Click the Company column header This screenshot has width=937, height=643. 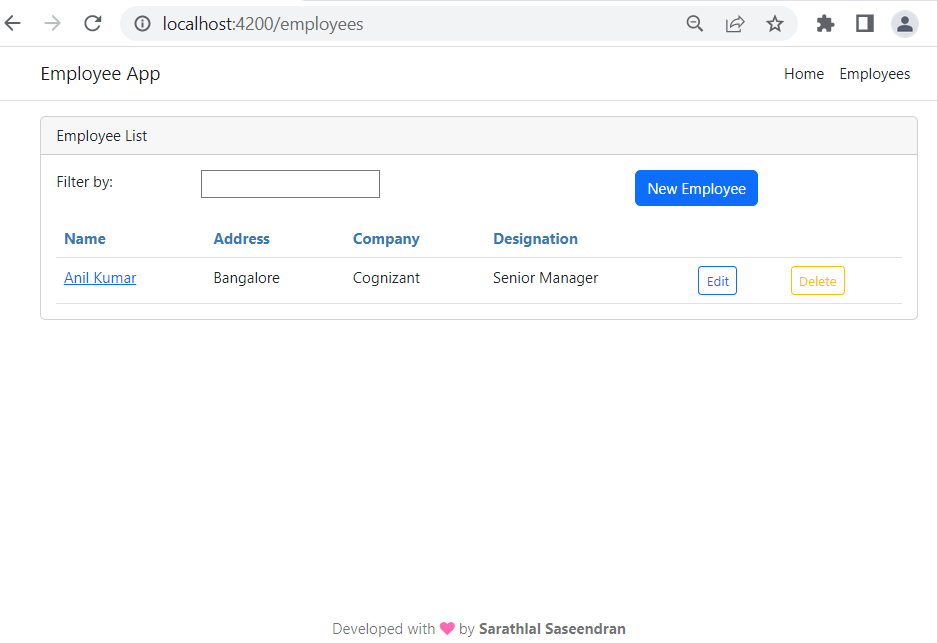pos(386,239)
